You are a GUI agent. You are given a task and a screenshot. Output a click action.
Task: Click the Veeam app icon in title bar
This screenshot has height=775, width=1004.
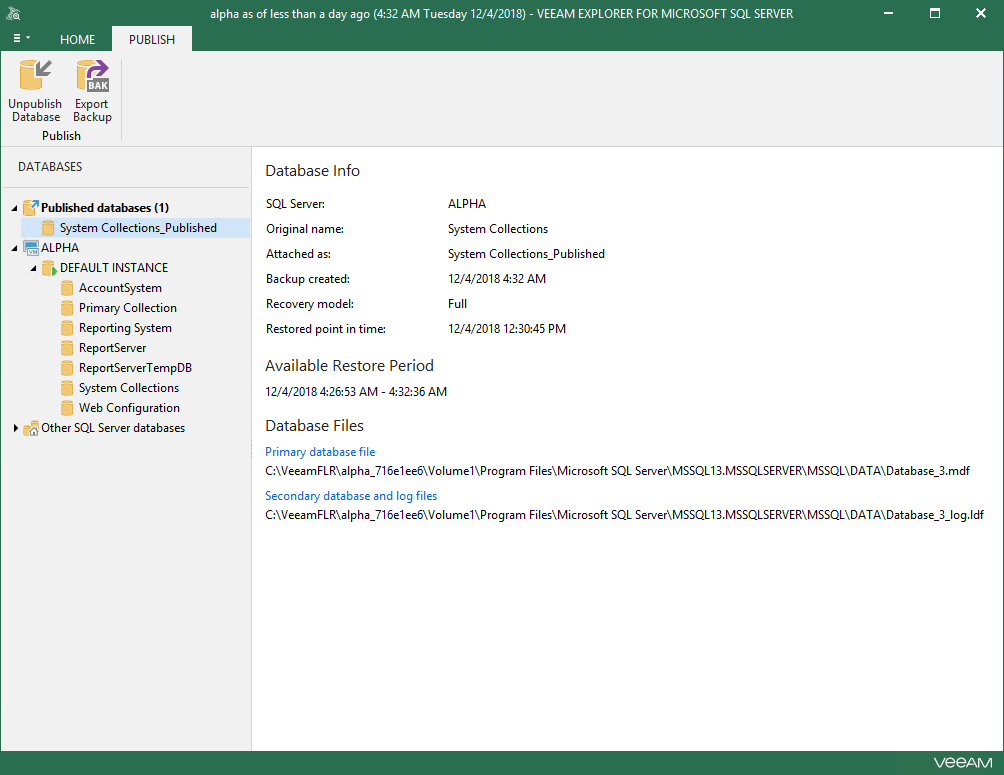[13, 13]
